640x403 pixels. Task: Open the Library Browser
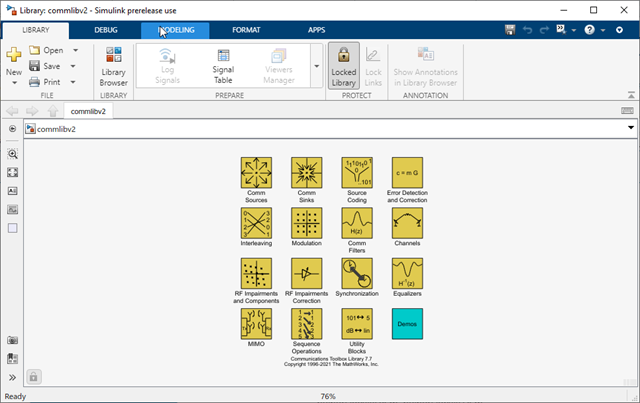[113, 66]
